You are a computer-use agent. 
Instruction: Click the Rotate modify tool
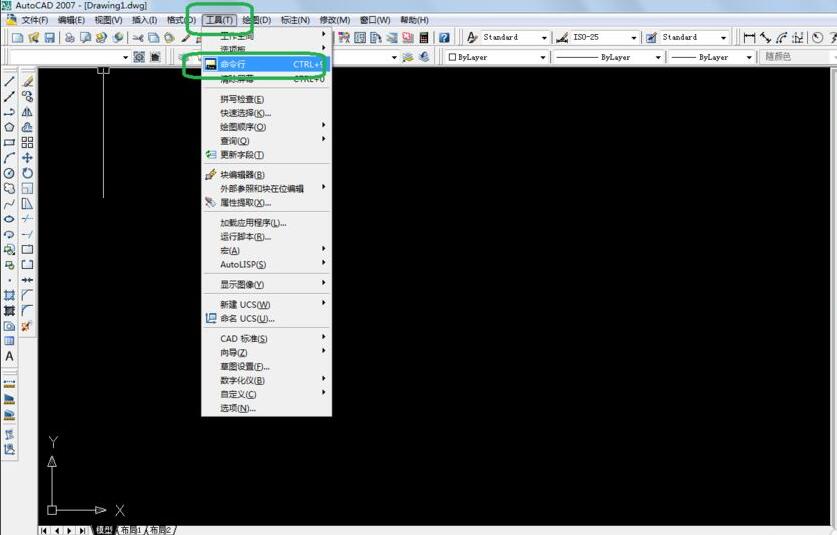[x=27, y=173]
